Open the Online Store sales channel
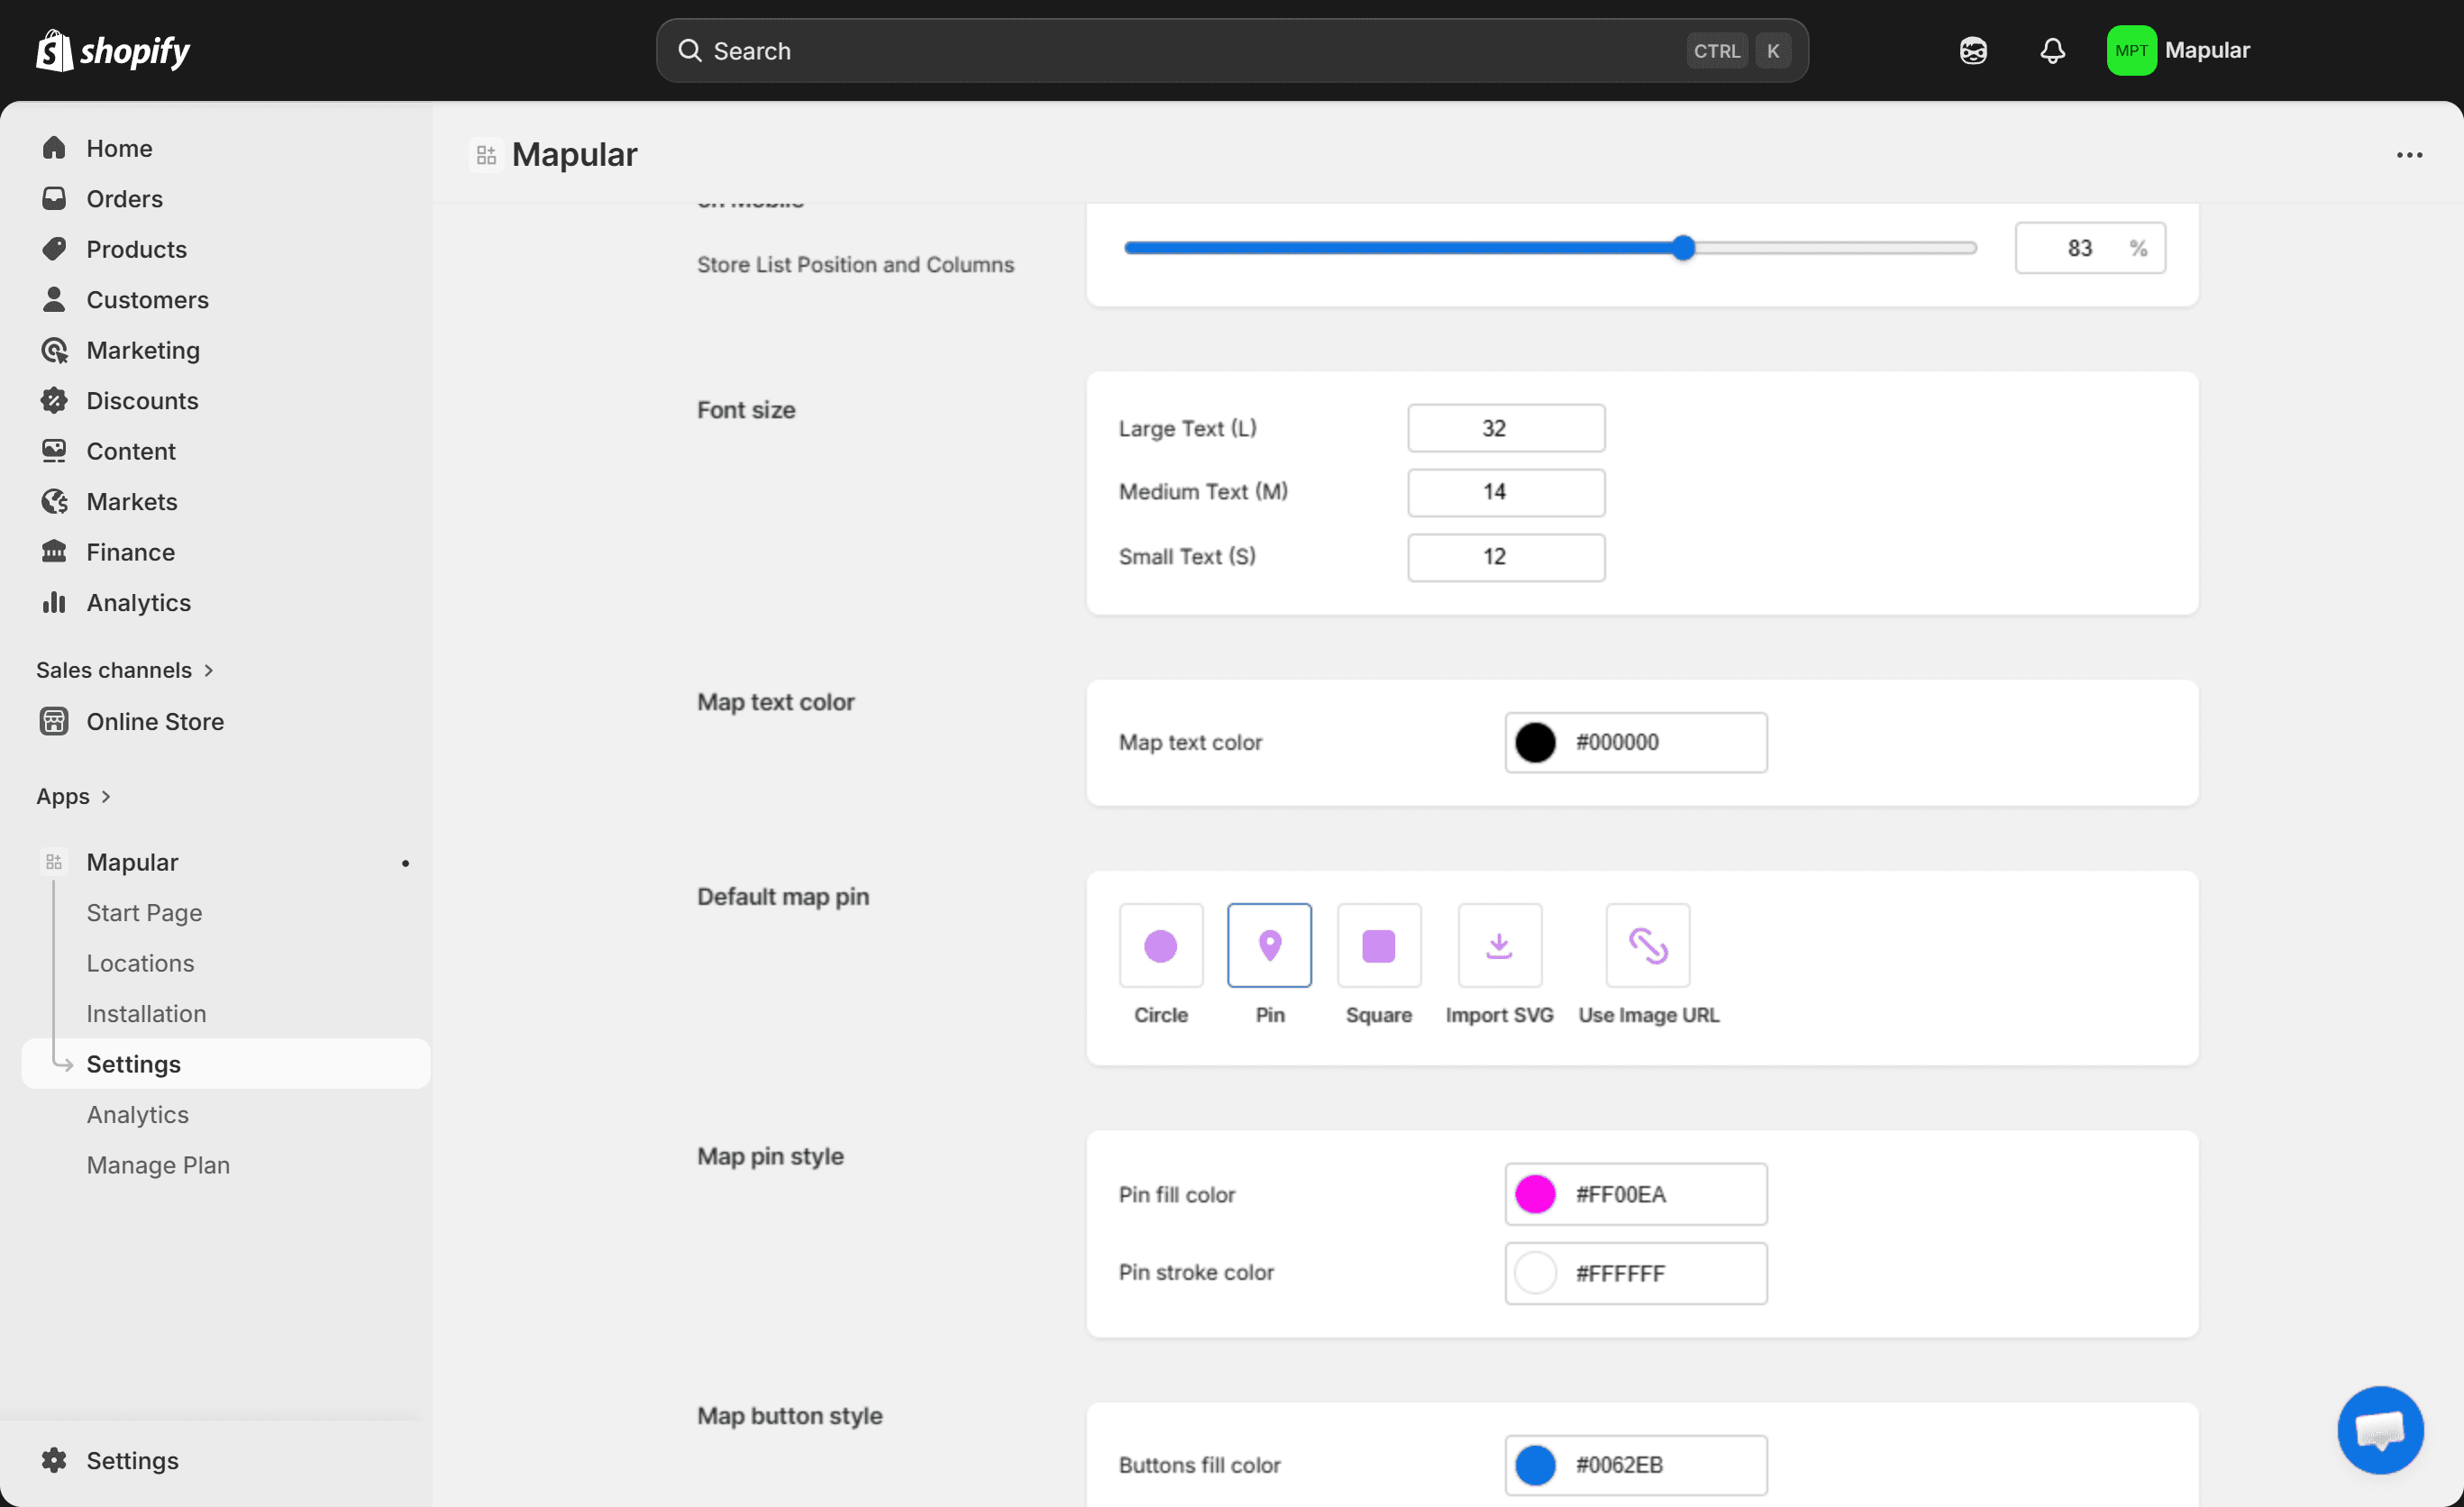The width and height of the screenshot is (2464, 1507). point(155,720)
